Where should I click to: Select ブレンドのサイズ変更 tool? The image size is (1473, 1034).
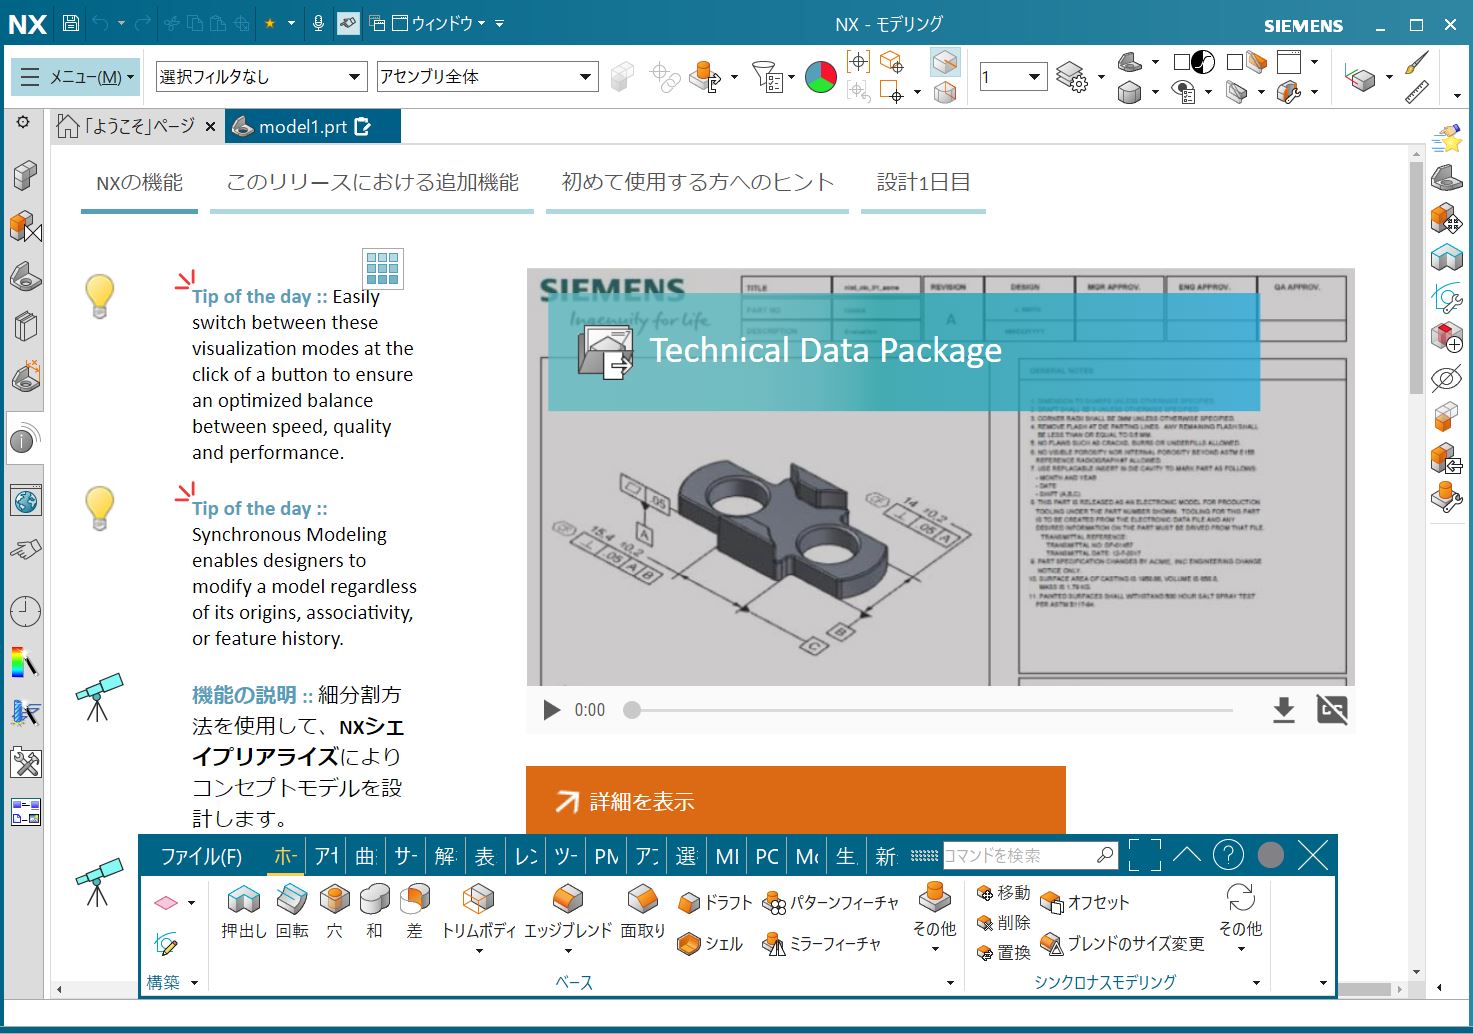click(x=1122, y=943)
